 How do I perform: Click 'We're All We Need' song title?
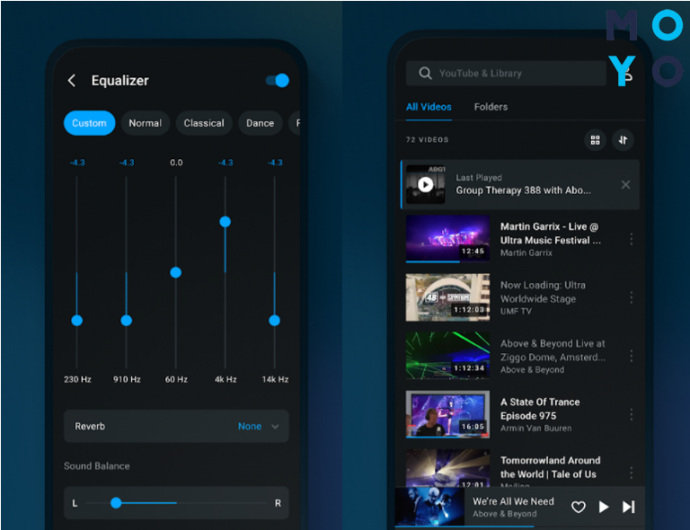coord(513,501)
